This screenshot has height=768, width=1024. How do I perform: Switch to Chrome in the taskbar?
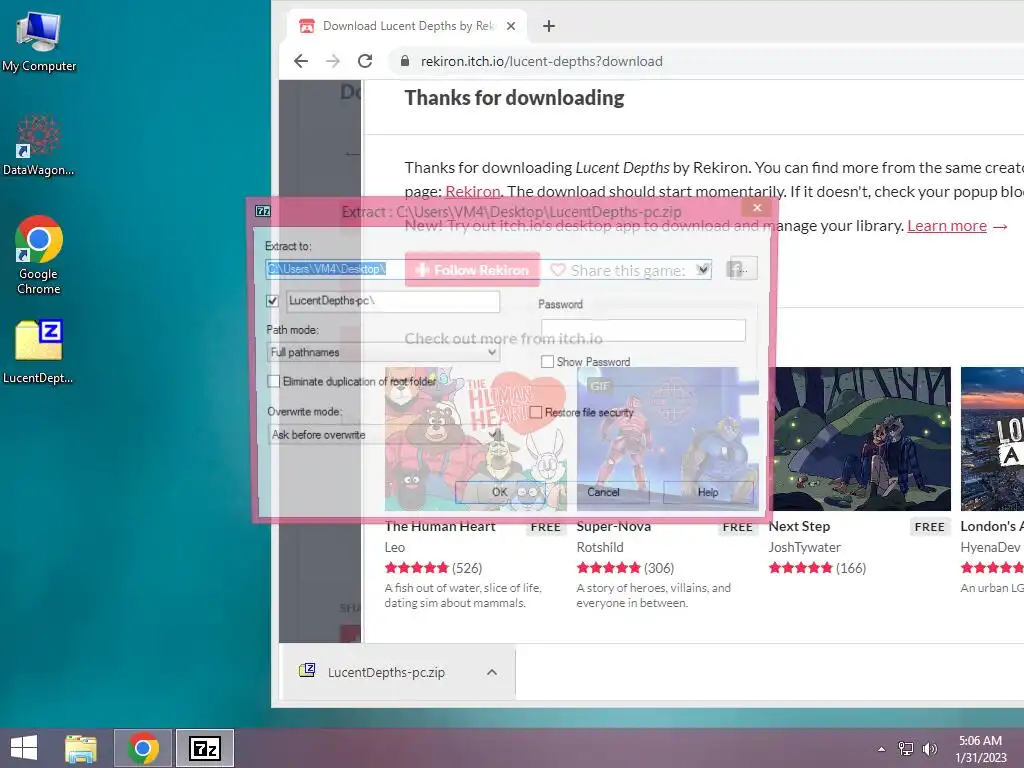tap(143, 748)
